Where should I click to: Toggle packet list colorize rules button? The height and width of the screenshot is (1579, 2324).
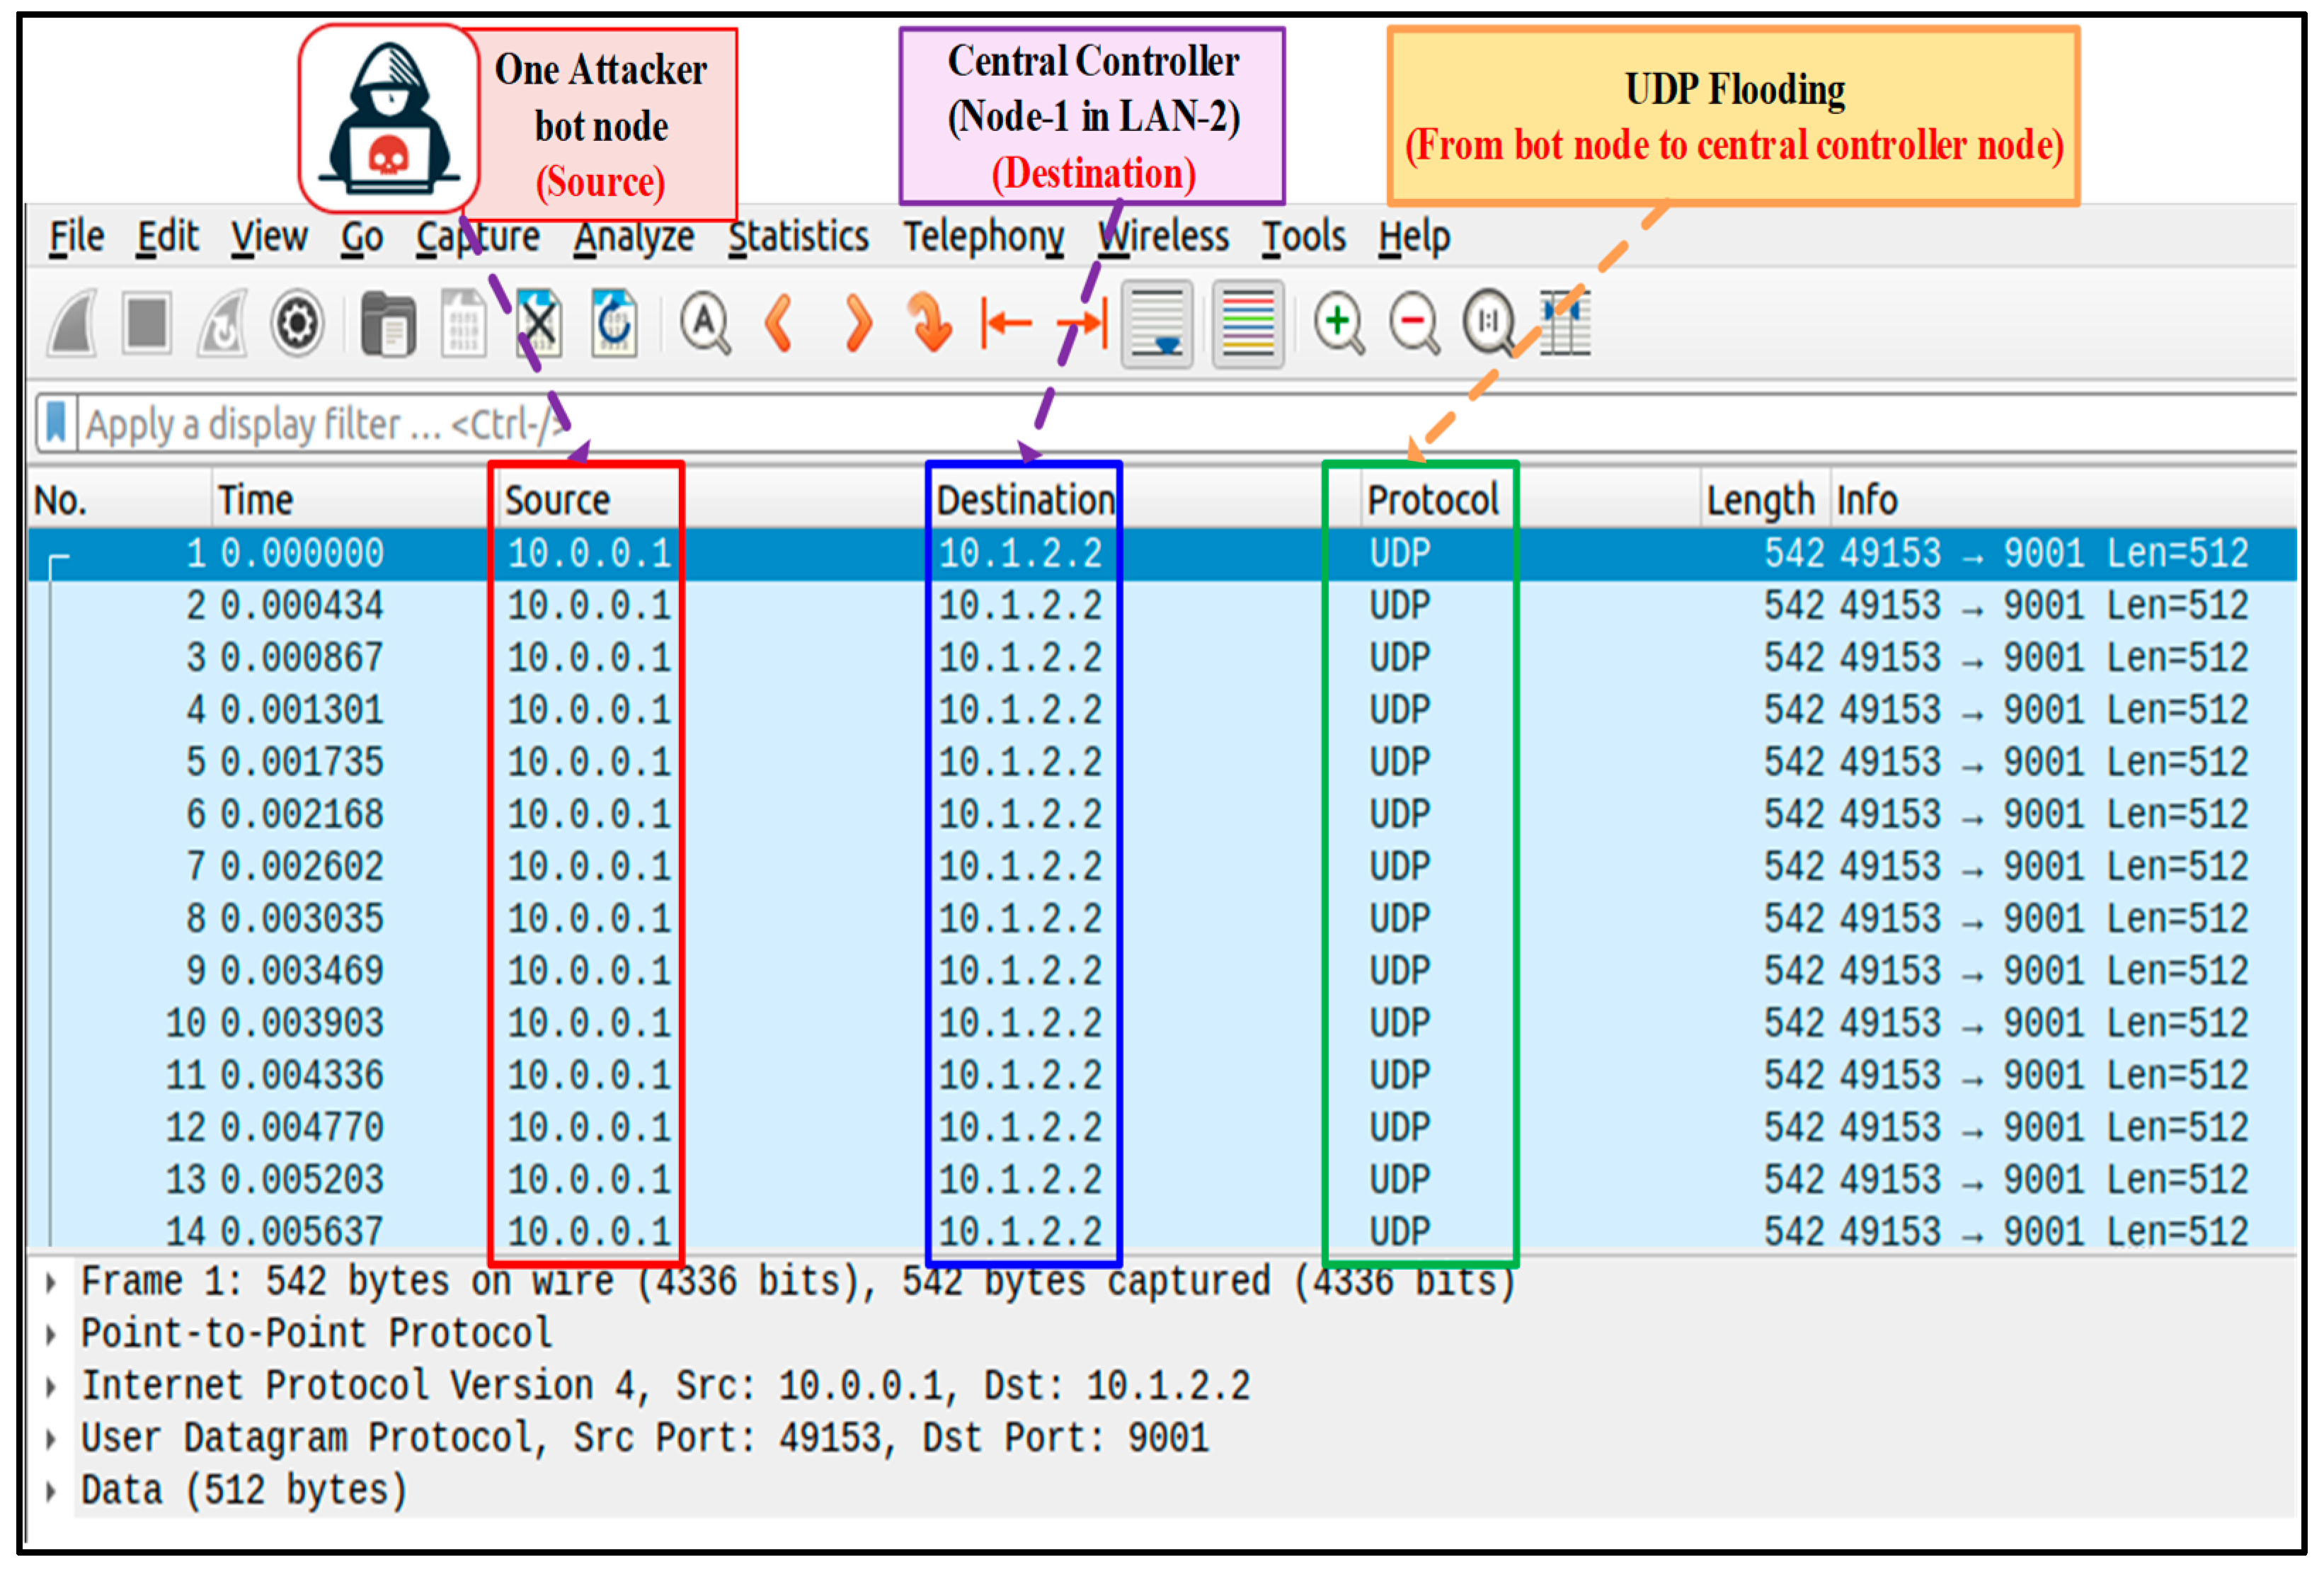(x=1248, y=324)
